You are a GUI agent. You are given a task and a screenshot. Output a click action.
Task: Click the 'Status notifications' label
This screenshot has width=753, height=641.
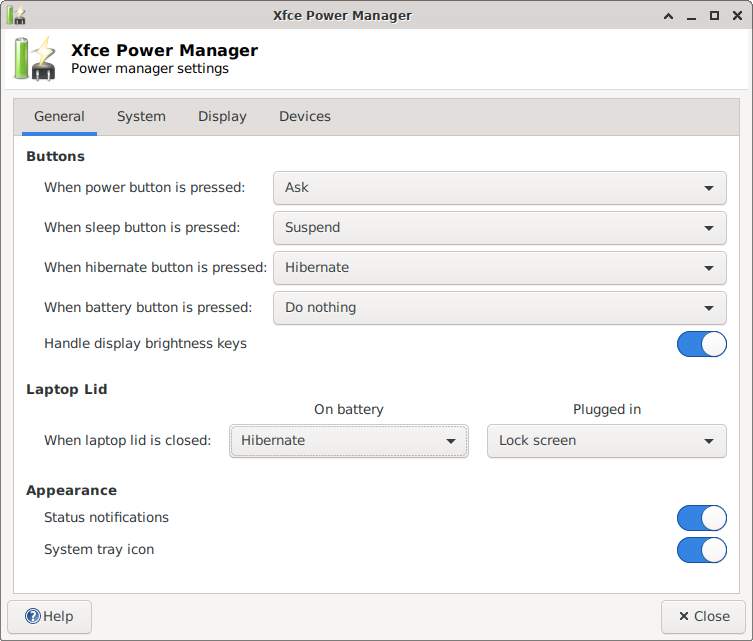click(107, 518)
